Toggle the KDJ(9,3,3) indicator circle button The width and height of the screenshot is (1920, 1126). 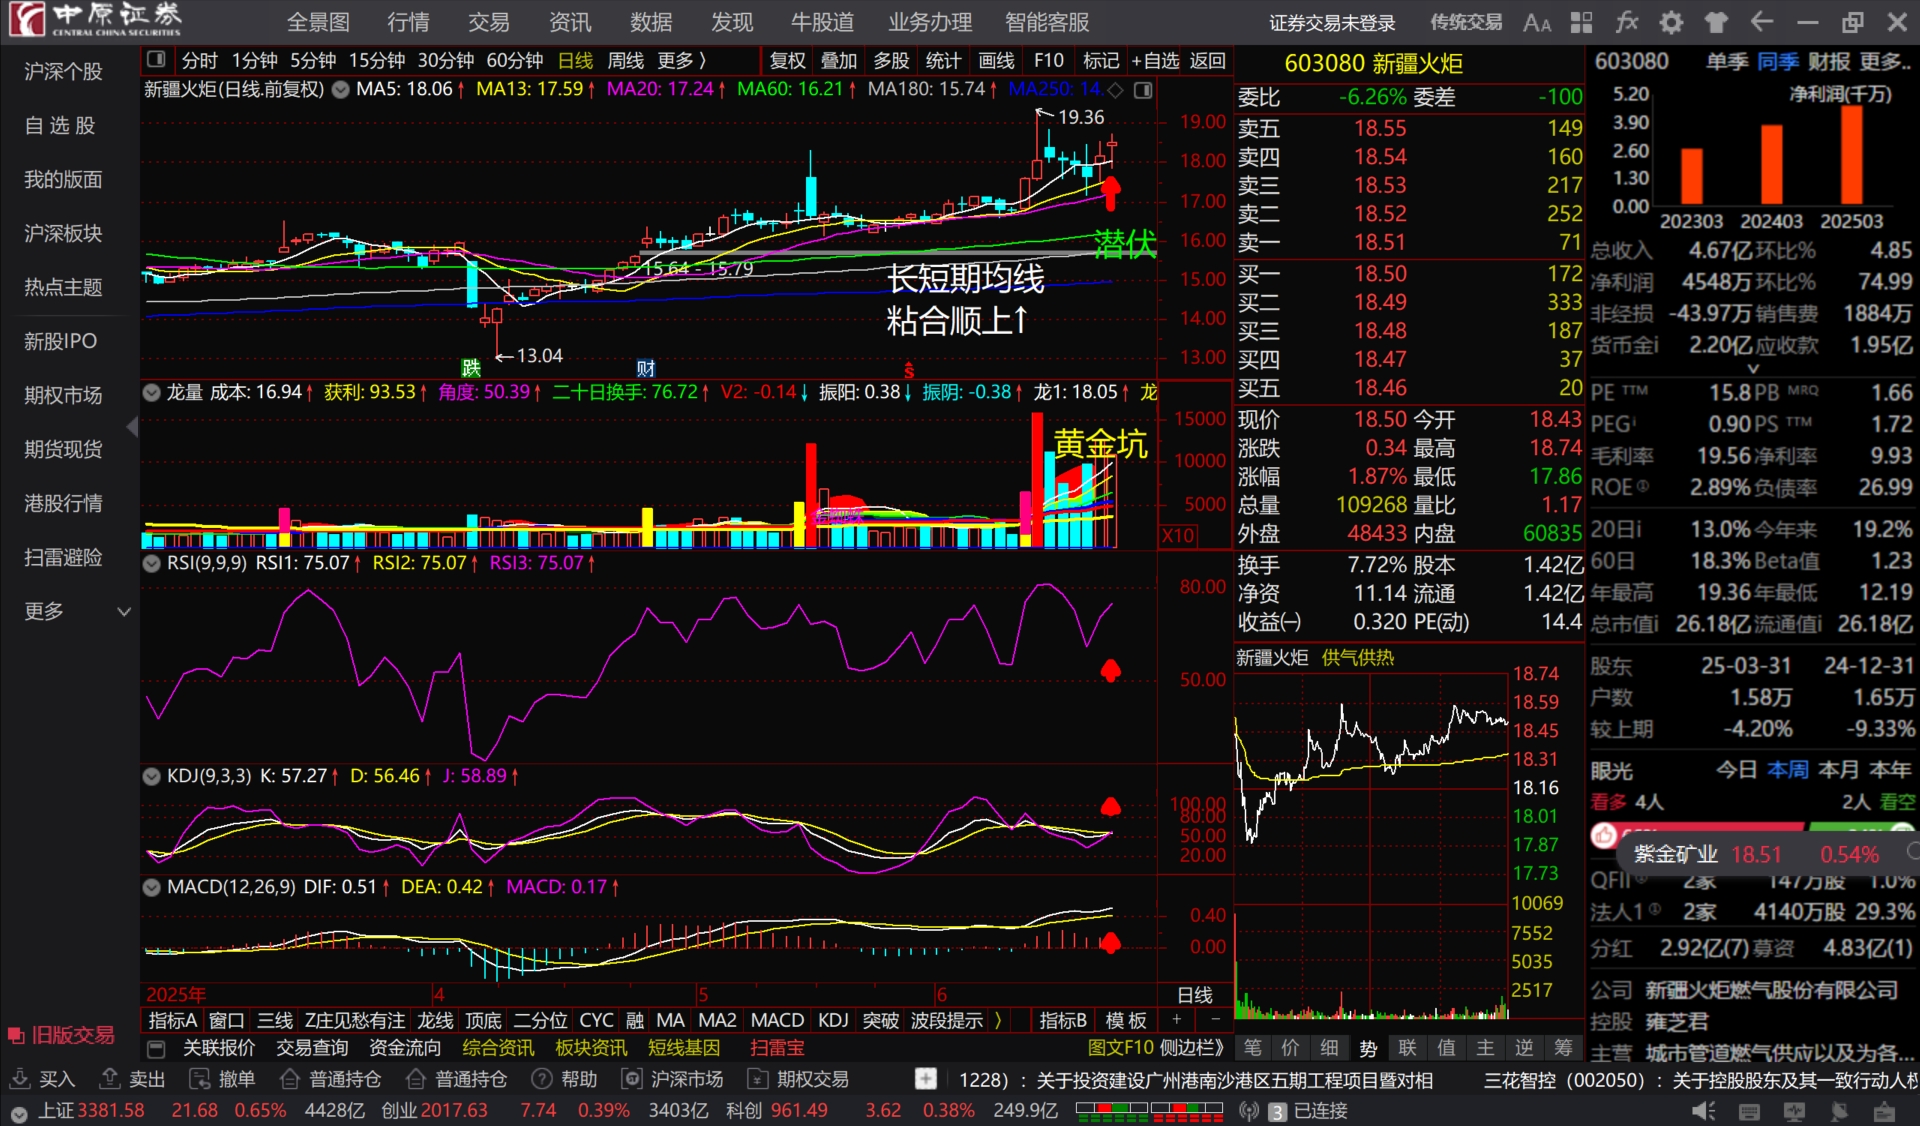152,776
